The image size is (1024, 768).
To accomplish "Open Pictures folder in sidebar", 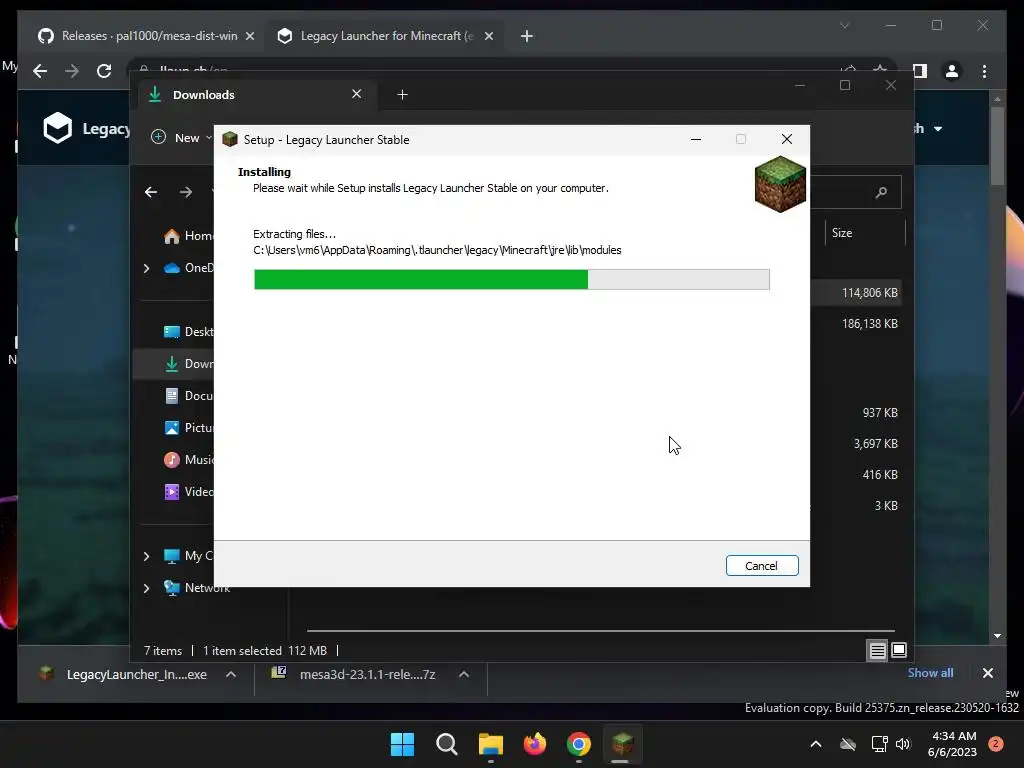I will click(189, 428).
